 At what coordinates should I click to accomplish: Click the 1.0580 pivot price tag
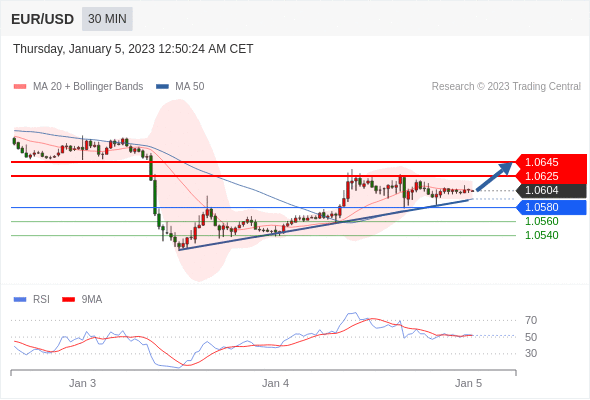551,207
